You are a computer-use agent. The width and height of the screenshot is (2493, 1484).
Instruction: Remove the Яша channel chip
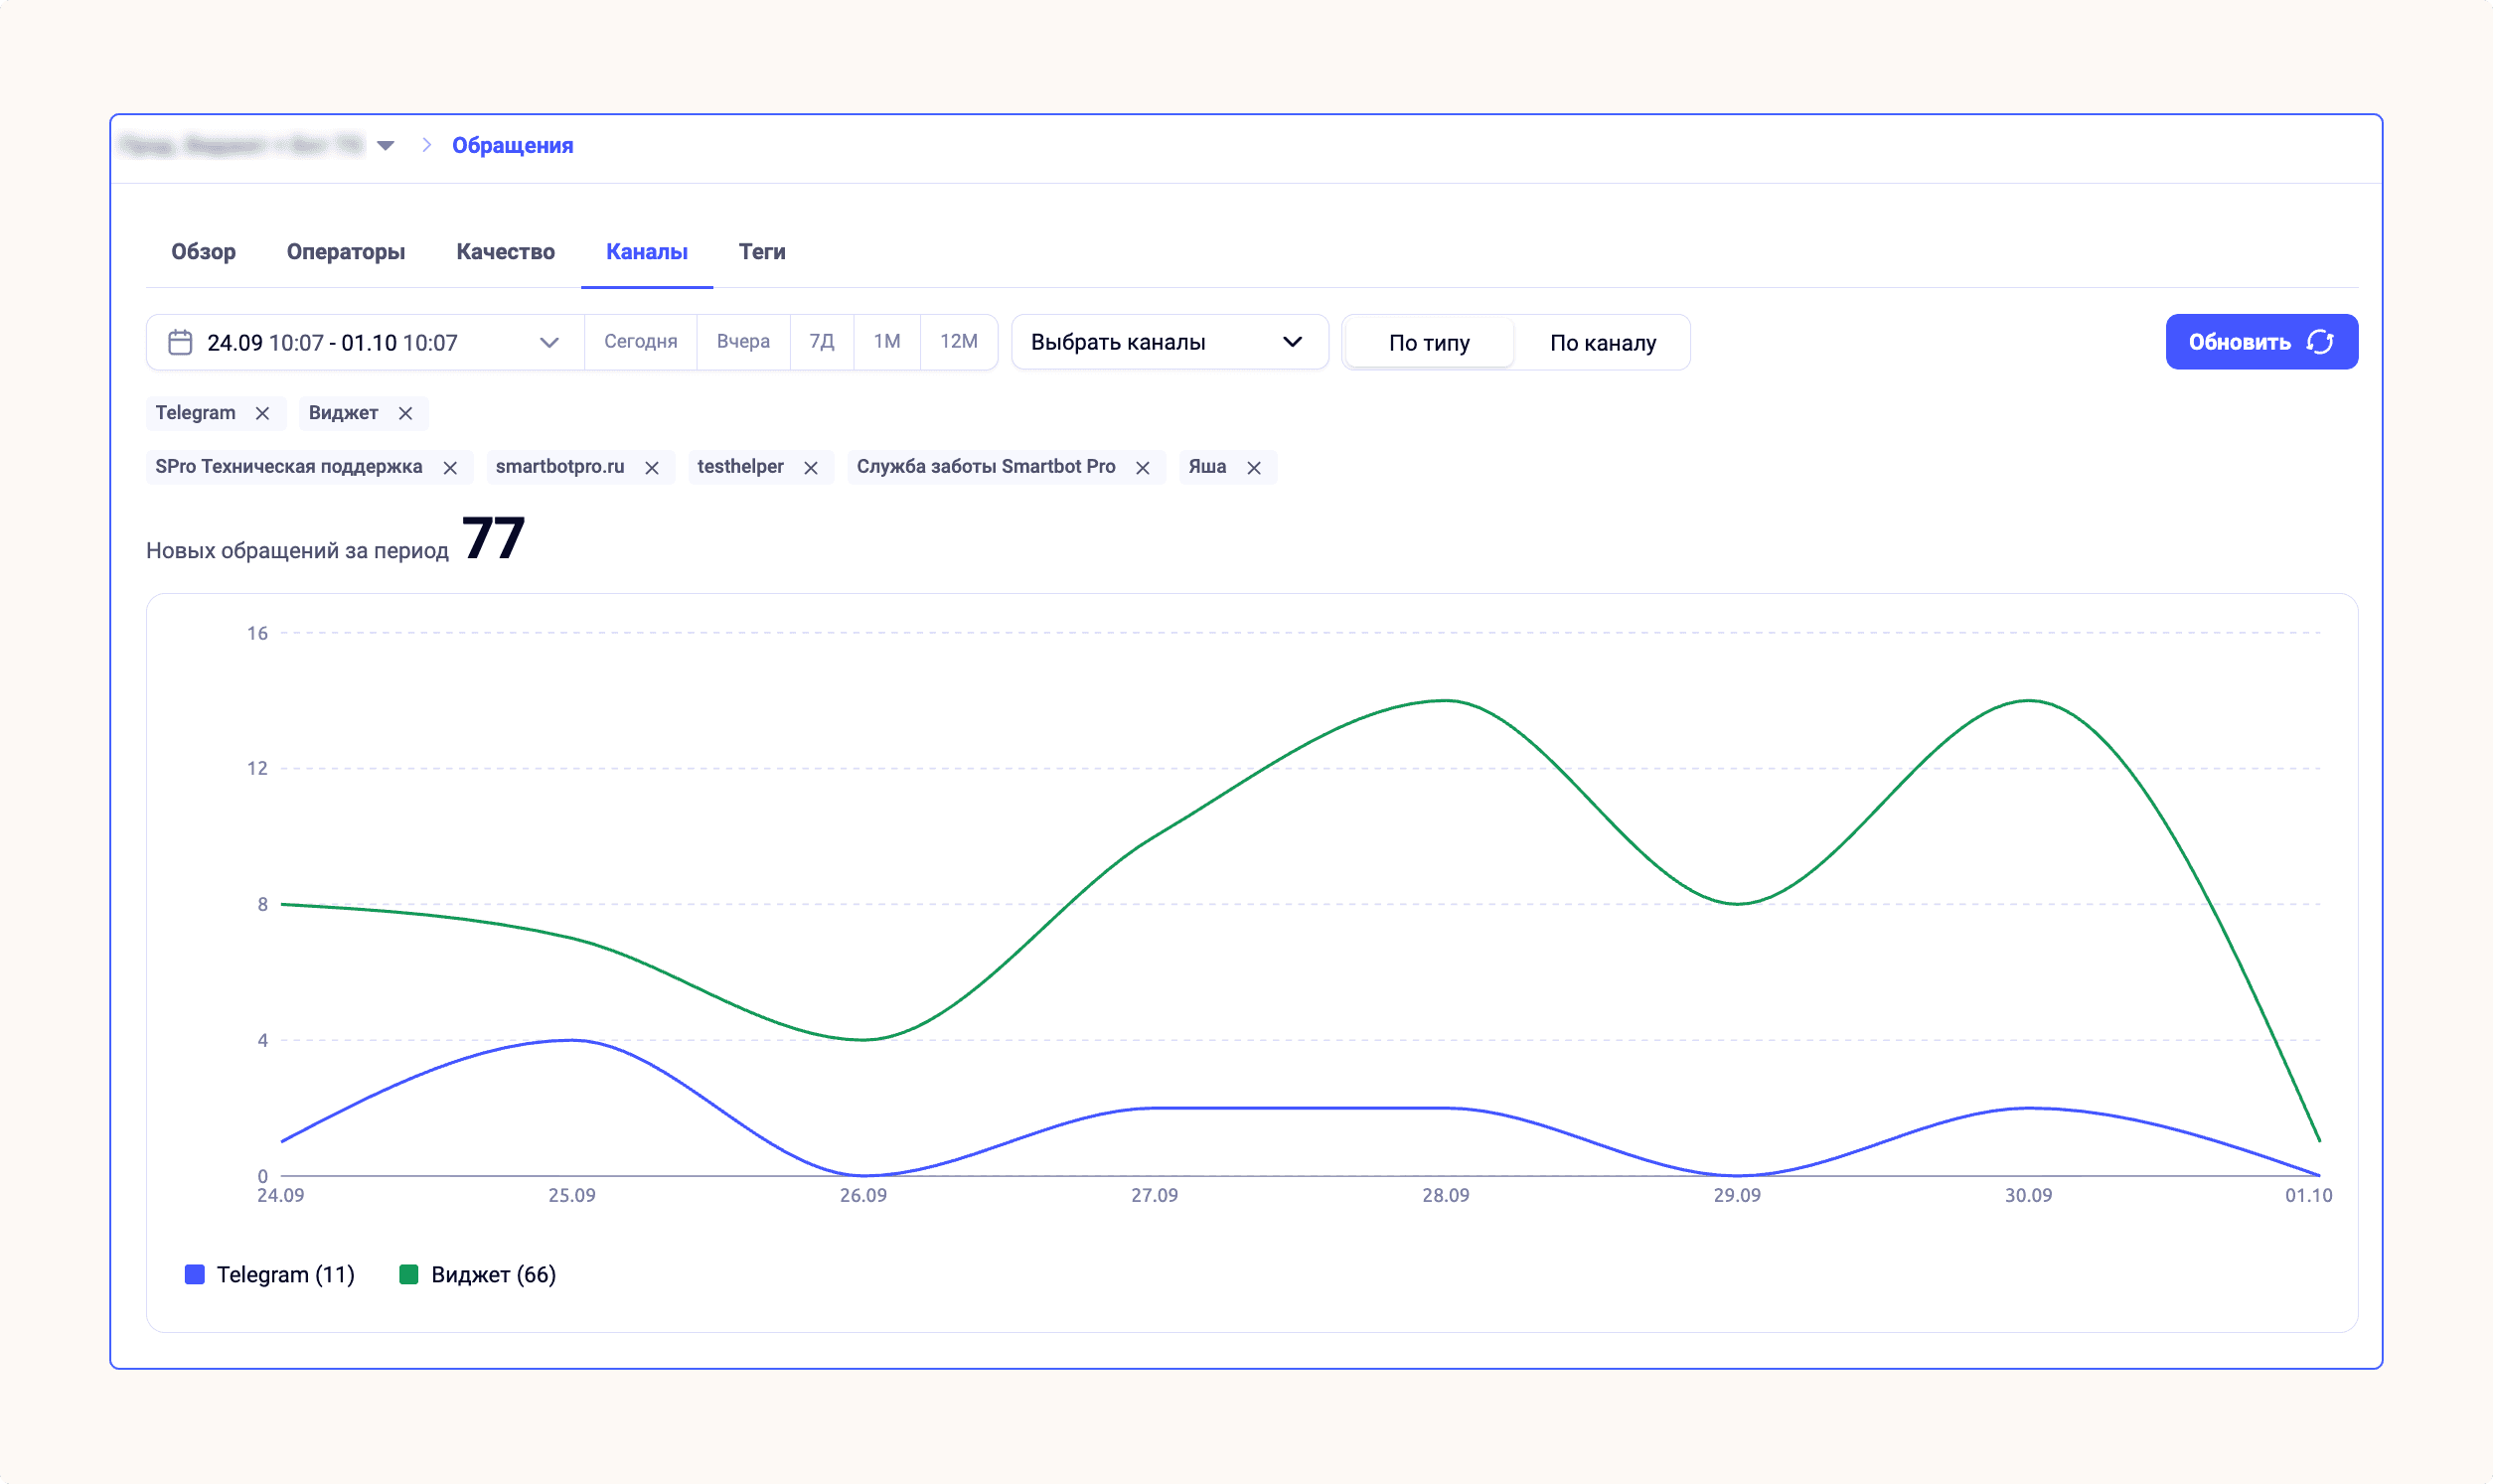[x=1254, y=467]
